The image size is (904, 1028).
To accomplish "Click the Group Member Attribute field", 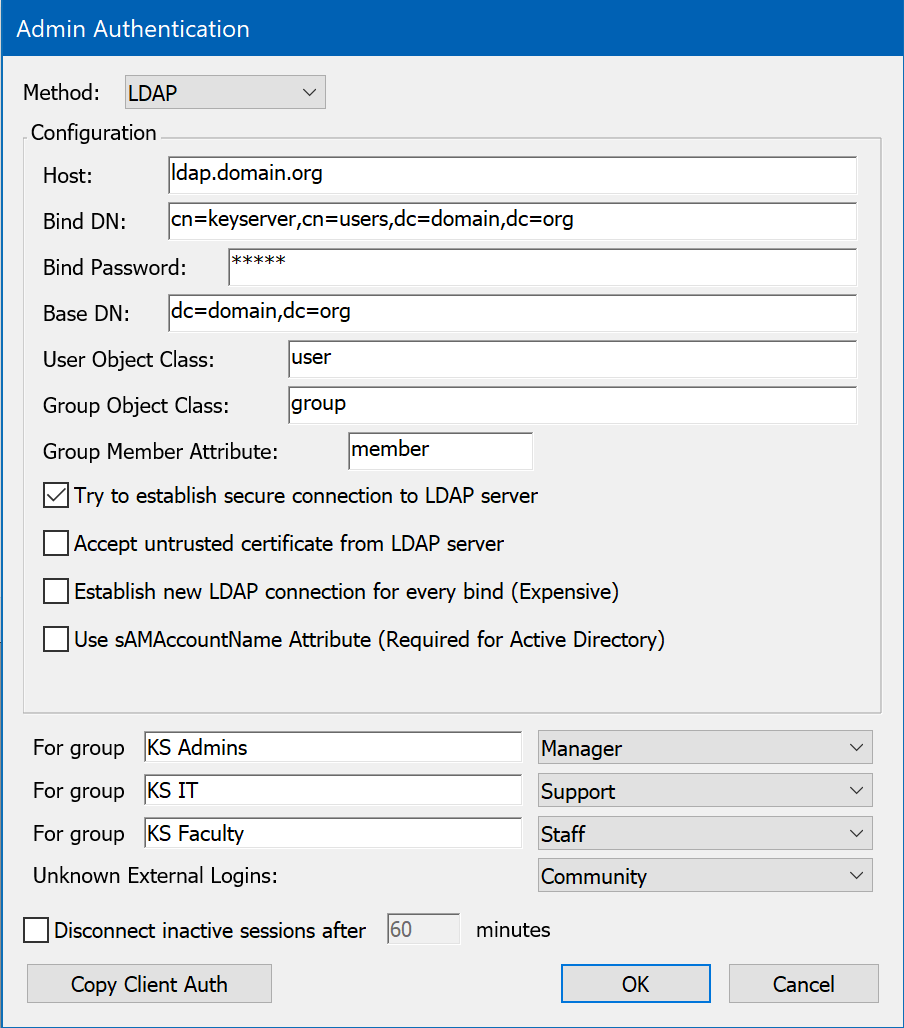I will [440, 451].
